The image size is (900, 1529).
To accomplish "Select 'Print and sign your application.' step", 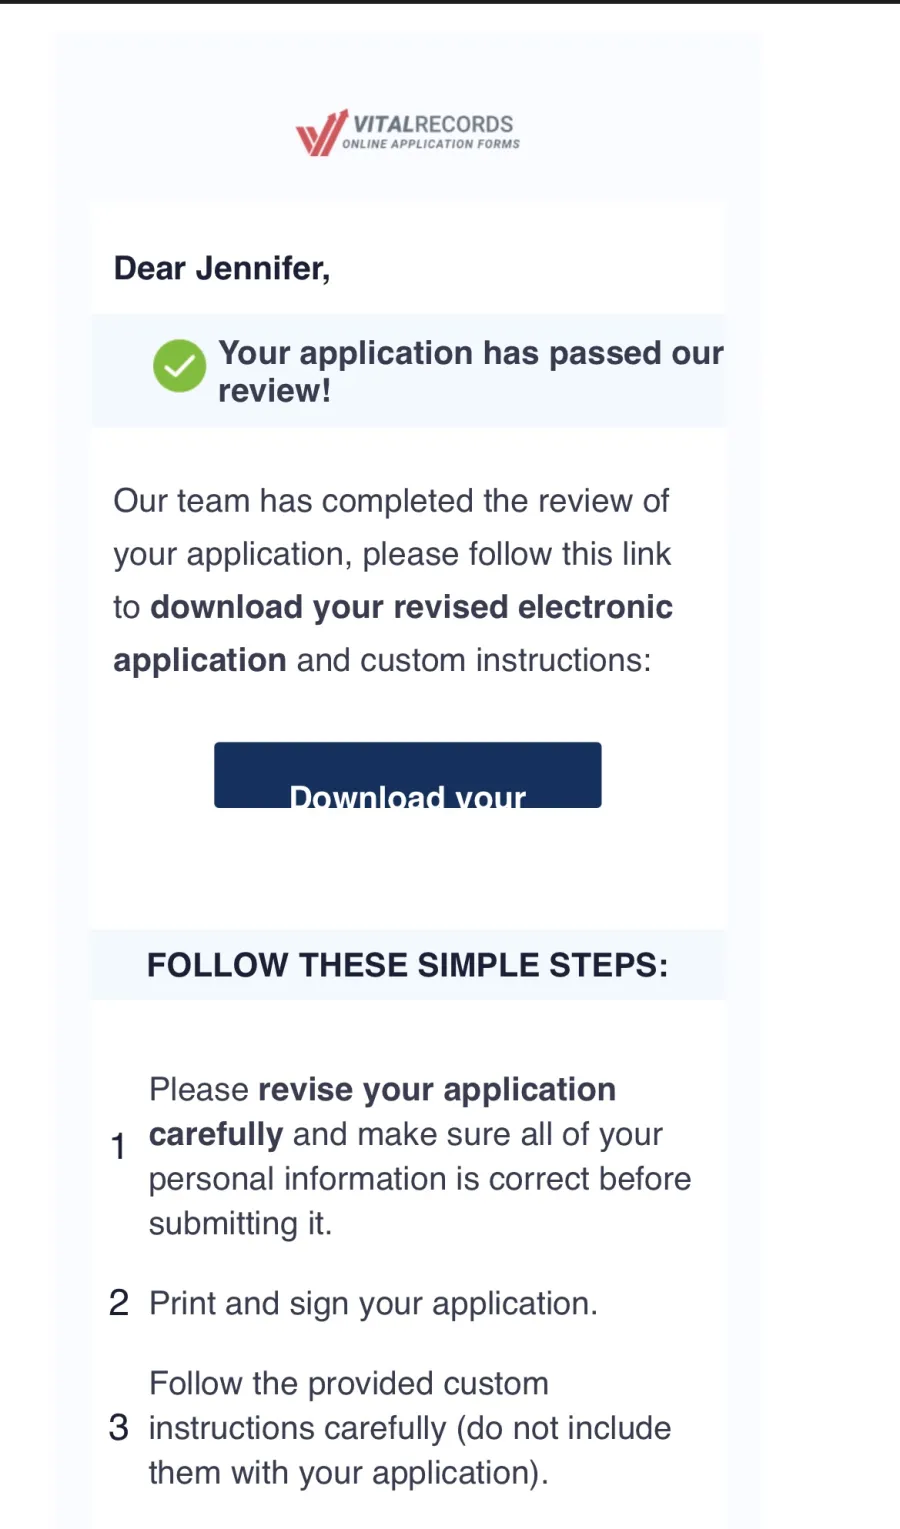I will pyautogui.click(x=373, y=1304).
